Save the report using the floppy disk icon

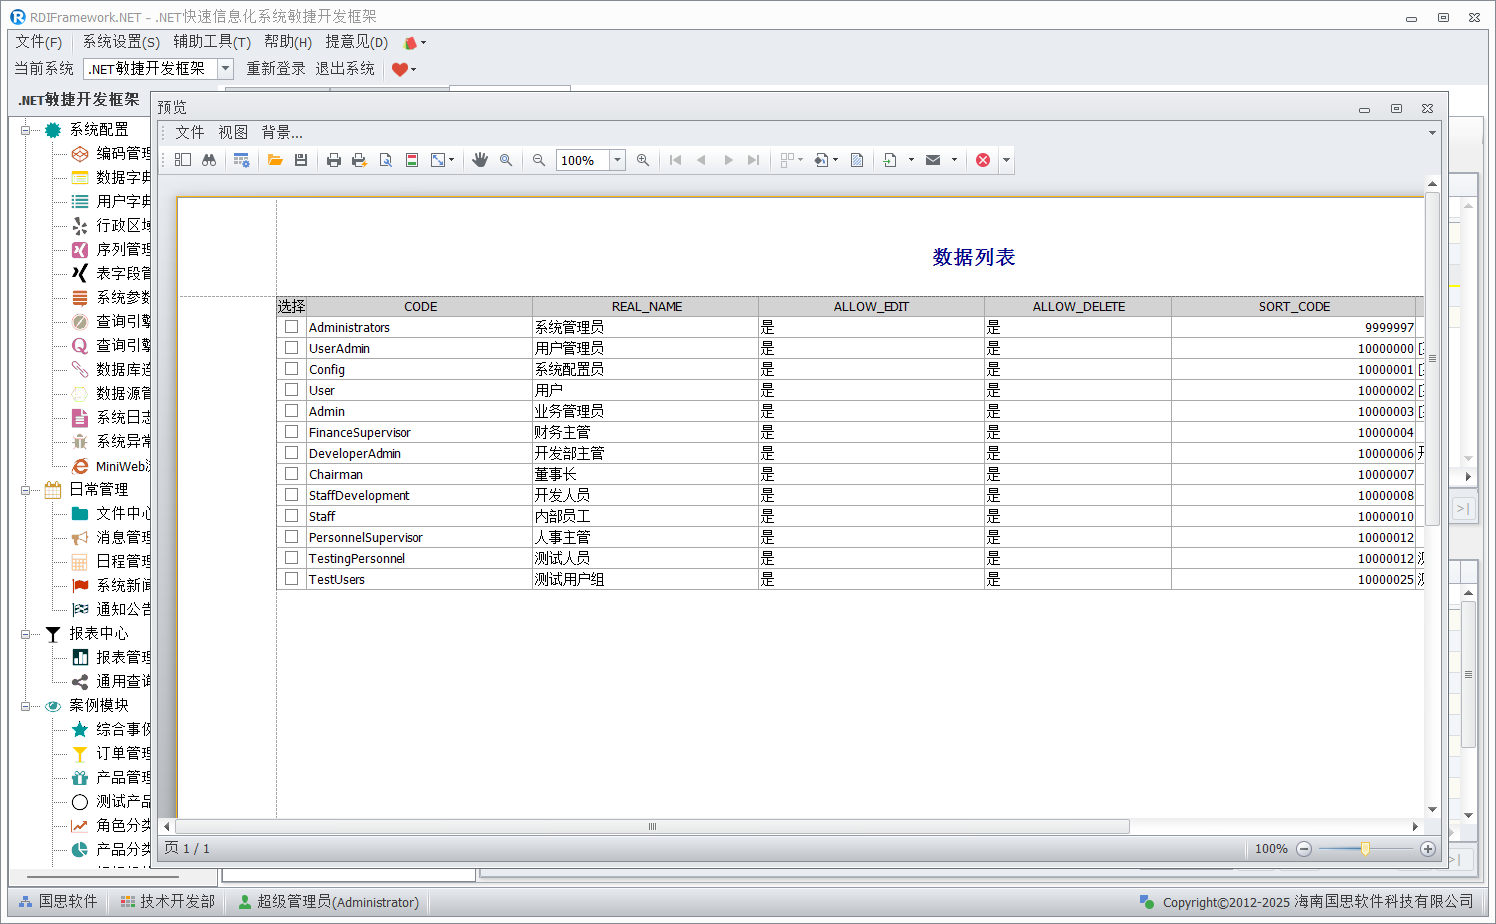point(301,160)
